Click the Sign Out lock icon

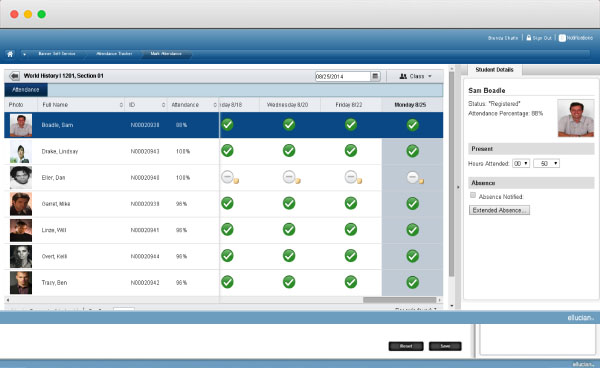528,38
